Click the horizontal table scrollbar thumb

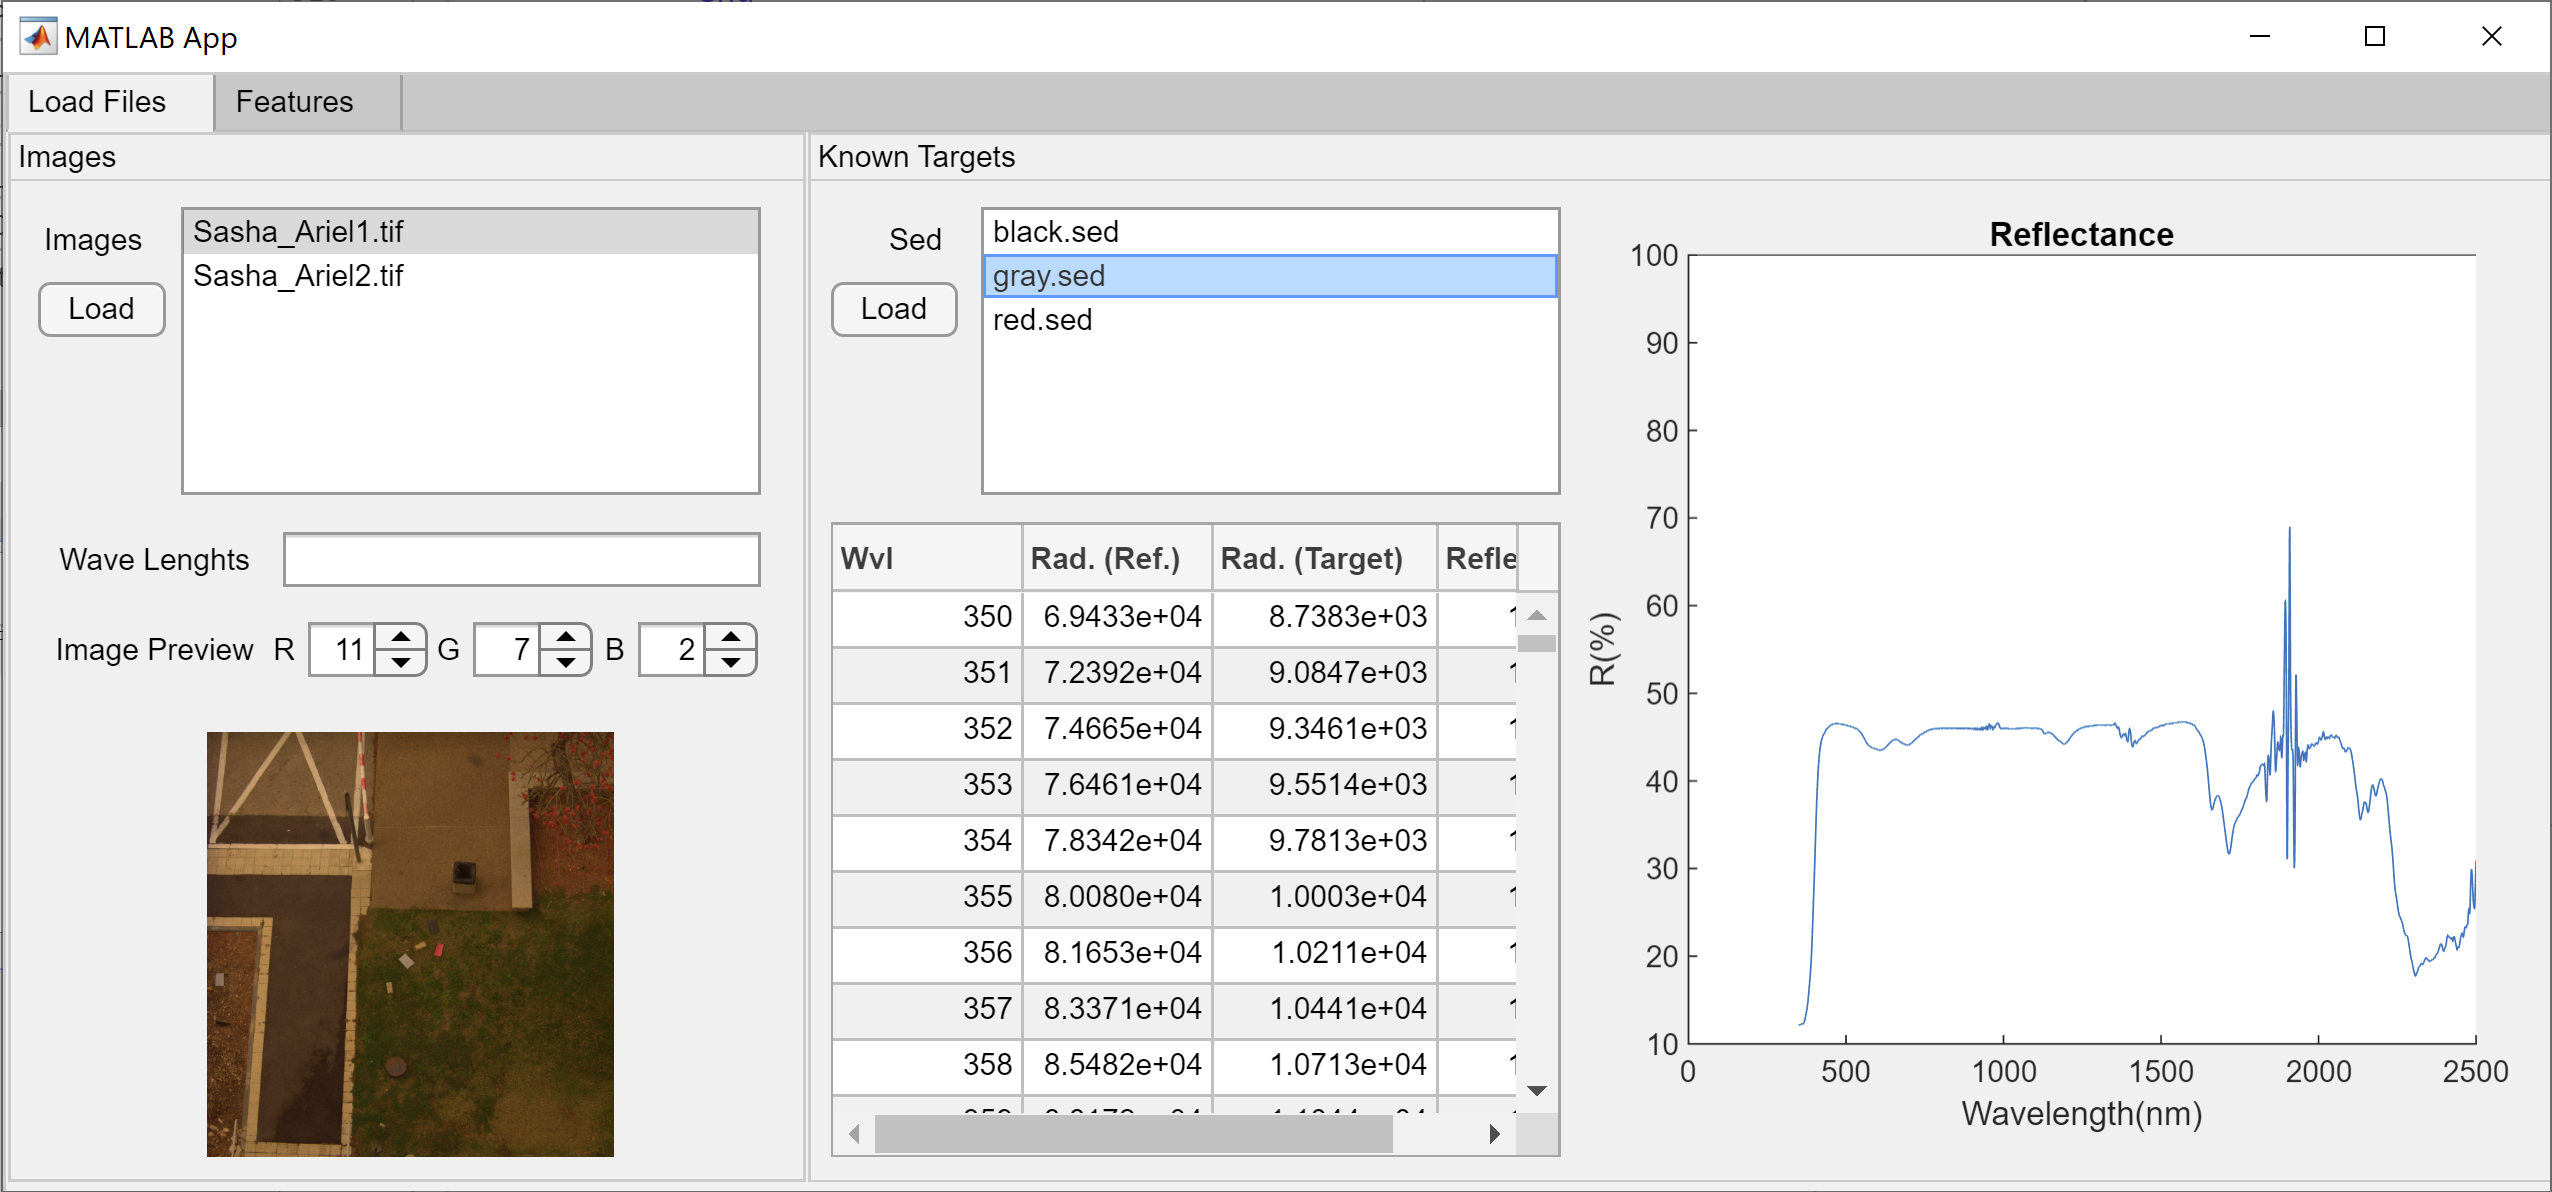(x=1132, y=1134)
